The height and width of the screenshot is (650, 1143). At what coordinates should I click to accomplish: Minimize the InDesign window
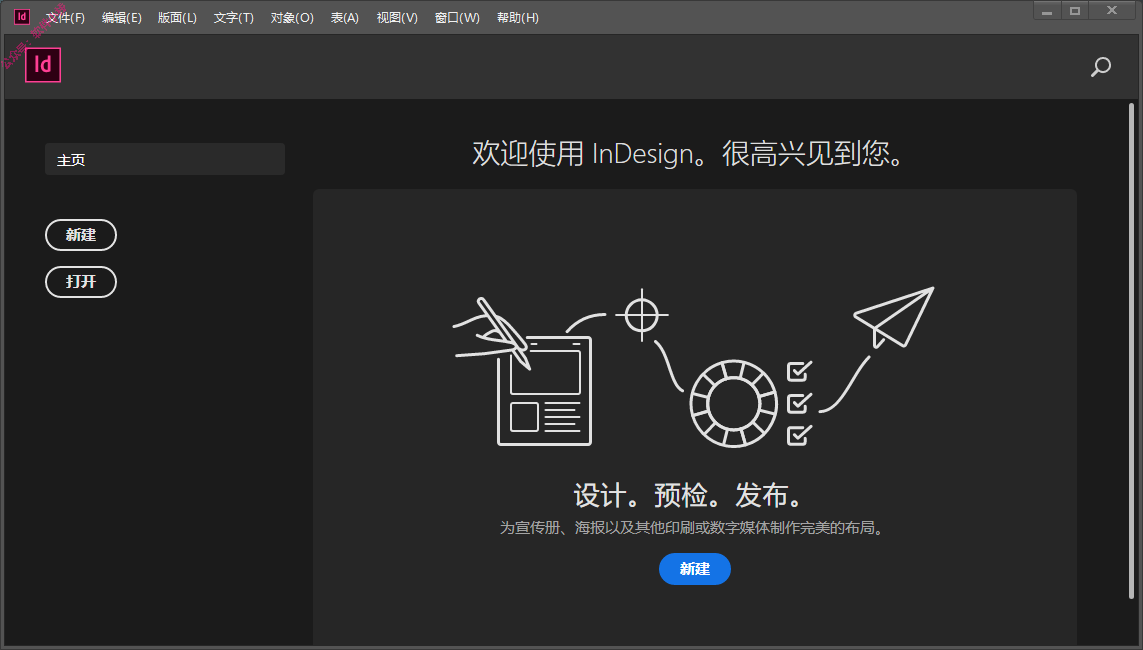[1047, 11]
